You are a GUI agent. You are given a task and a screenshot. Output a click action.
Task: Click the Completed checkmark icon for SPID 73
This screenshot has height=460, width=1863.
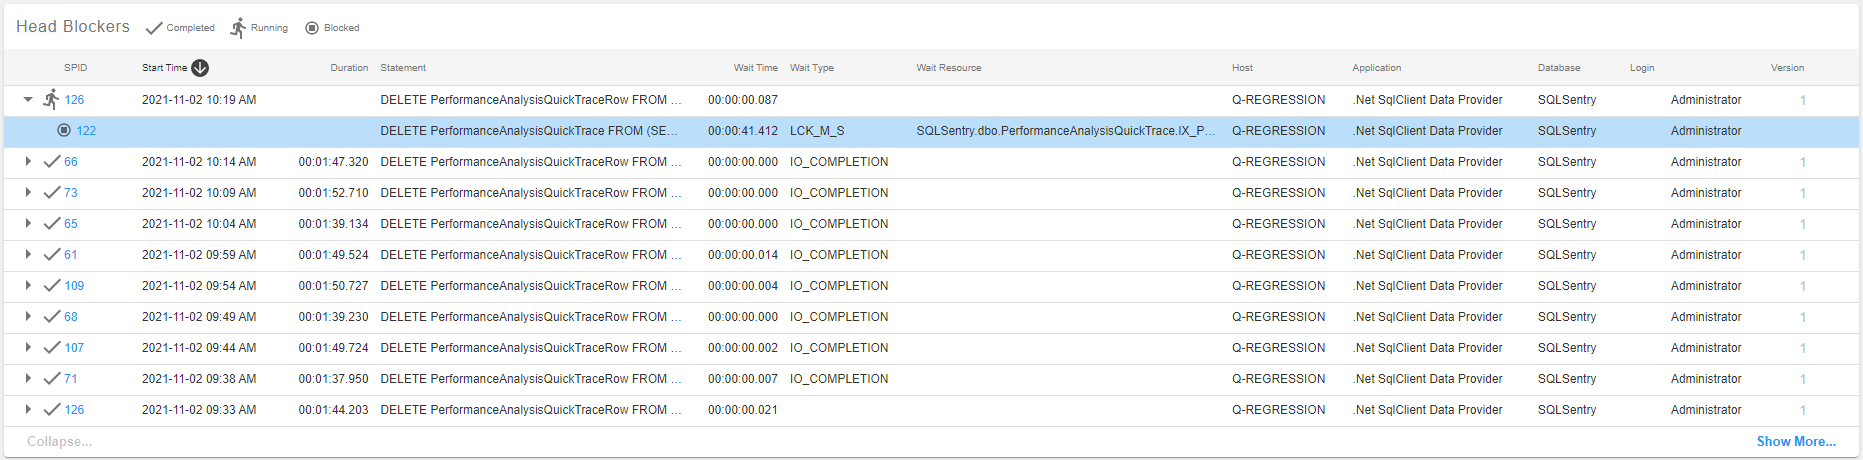52,192
